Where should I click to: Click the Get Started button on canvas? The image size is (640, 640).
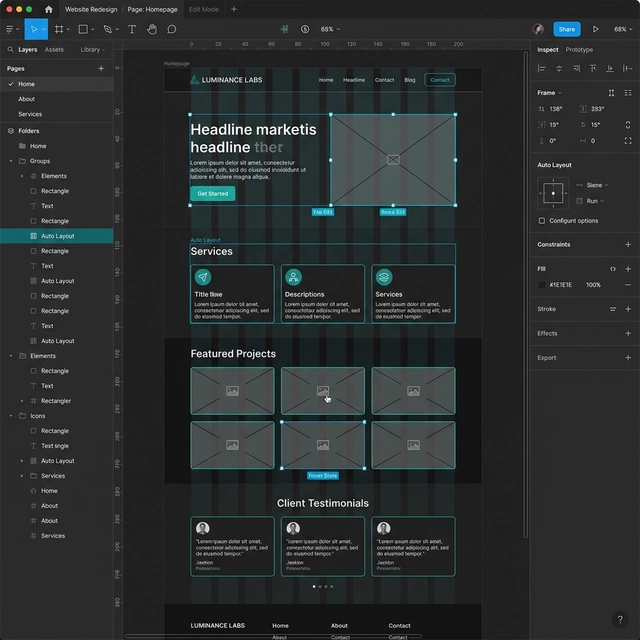point(212,193)
